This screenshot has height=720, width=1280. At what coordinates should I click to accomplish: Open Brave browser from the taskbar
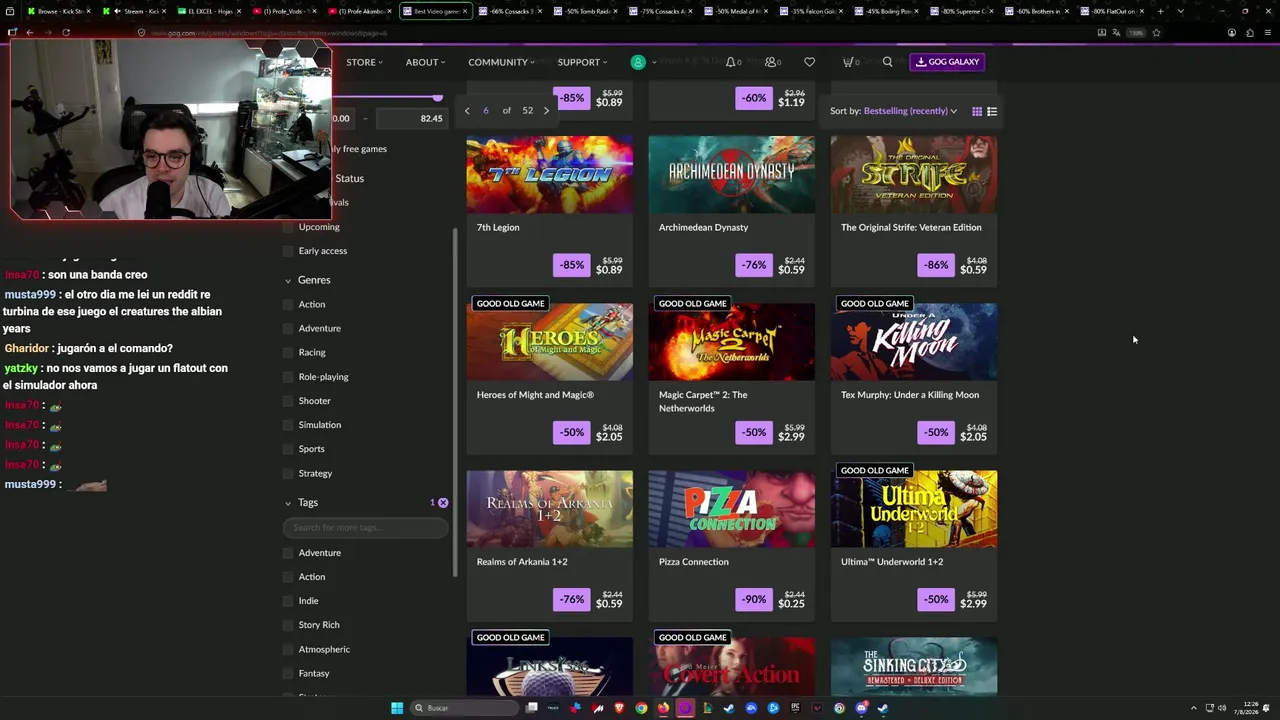(619, 708)
